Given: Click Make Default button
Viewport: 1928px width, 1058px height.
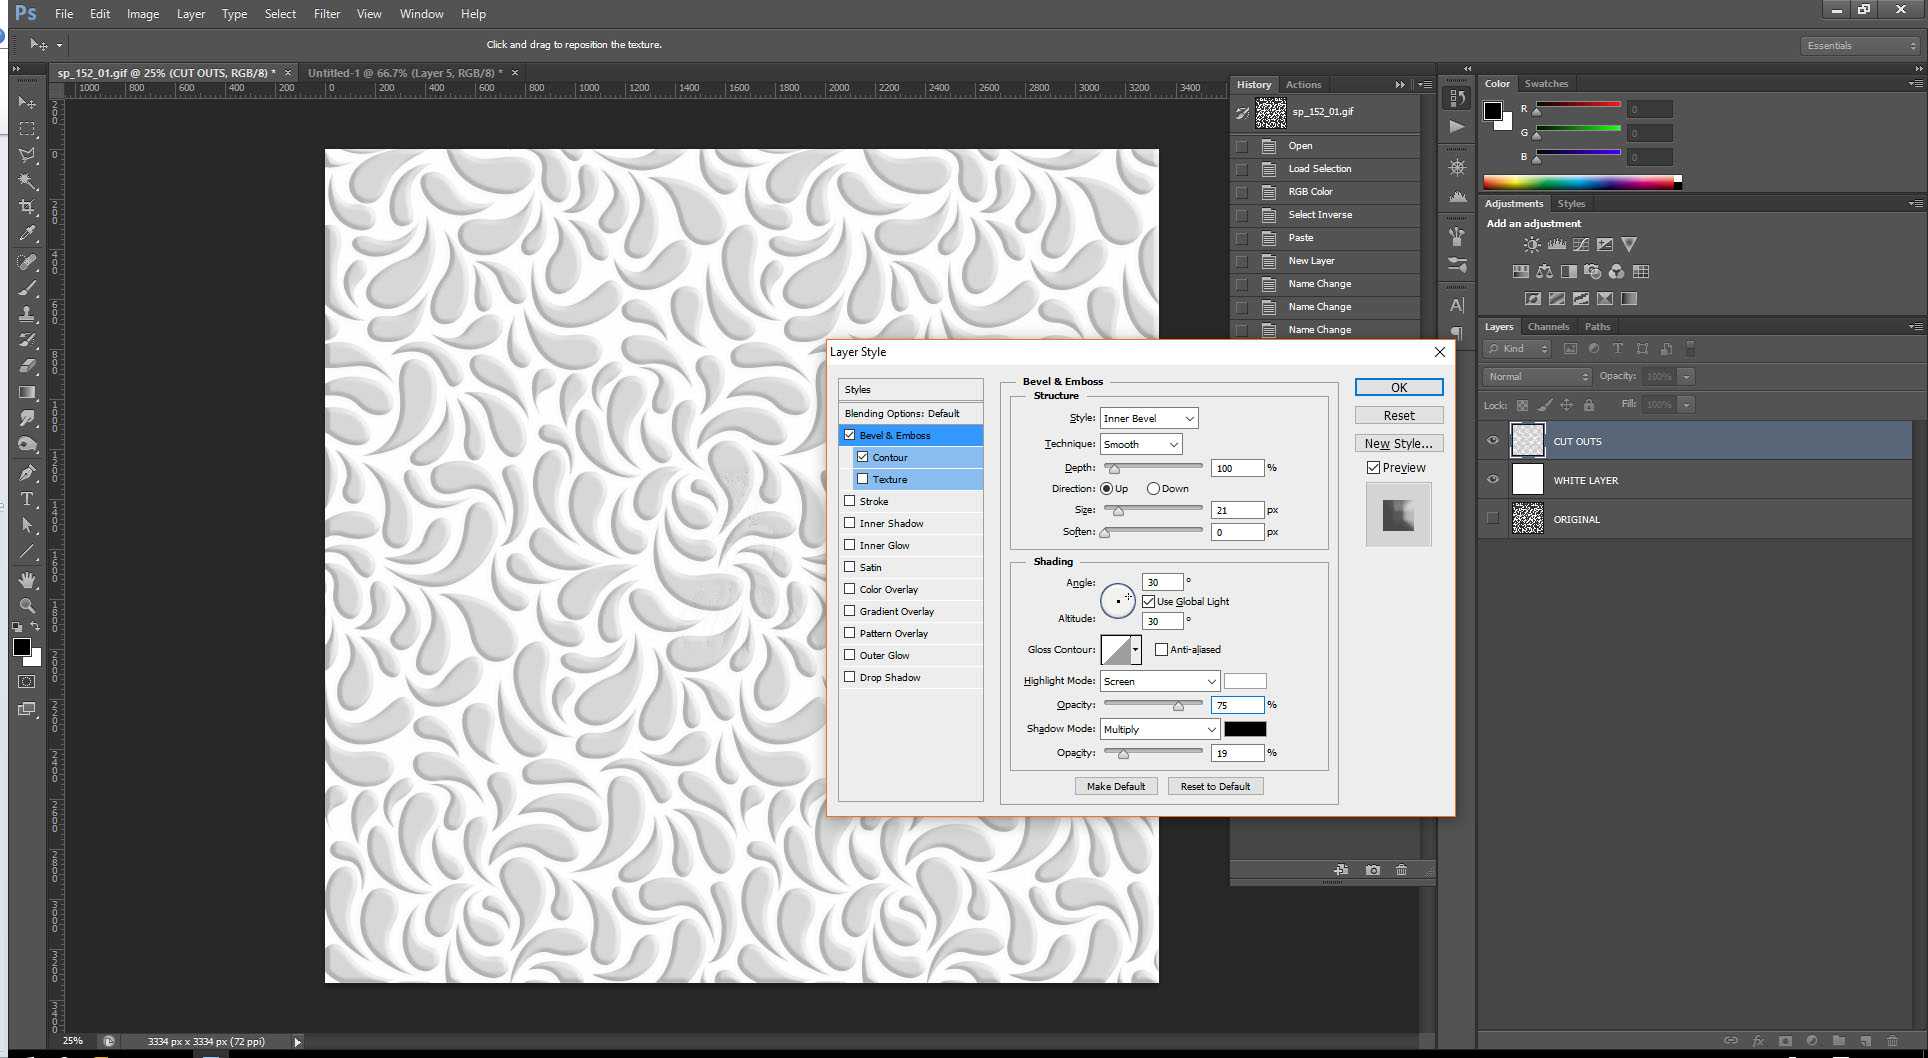Looking at the screenshot, I should click(x=1116, y=786).
